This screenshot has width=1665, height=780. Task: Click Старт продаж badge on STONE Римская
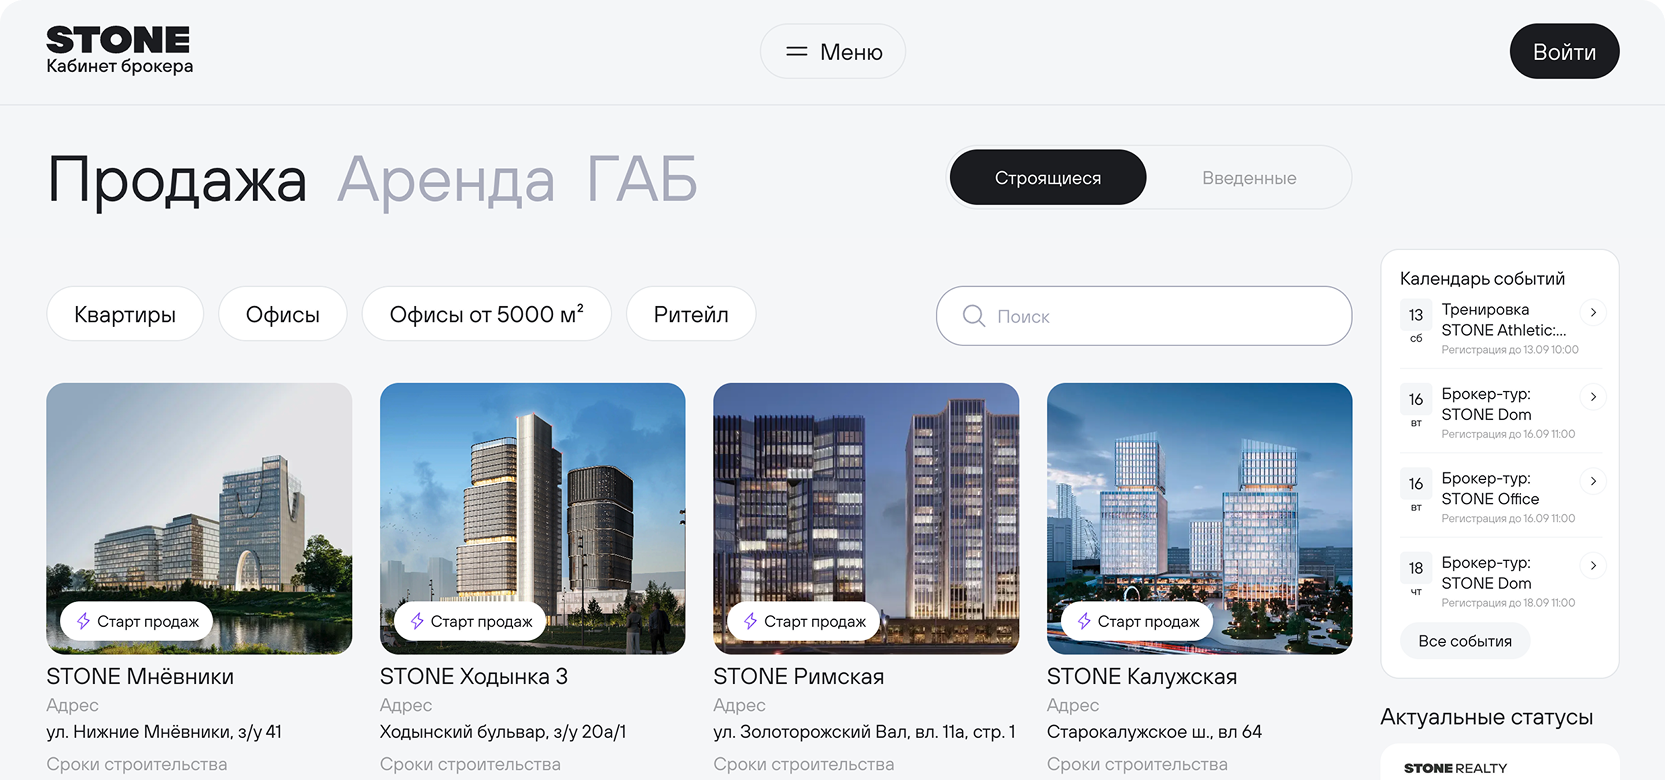804,621
